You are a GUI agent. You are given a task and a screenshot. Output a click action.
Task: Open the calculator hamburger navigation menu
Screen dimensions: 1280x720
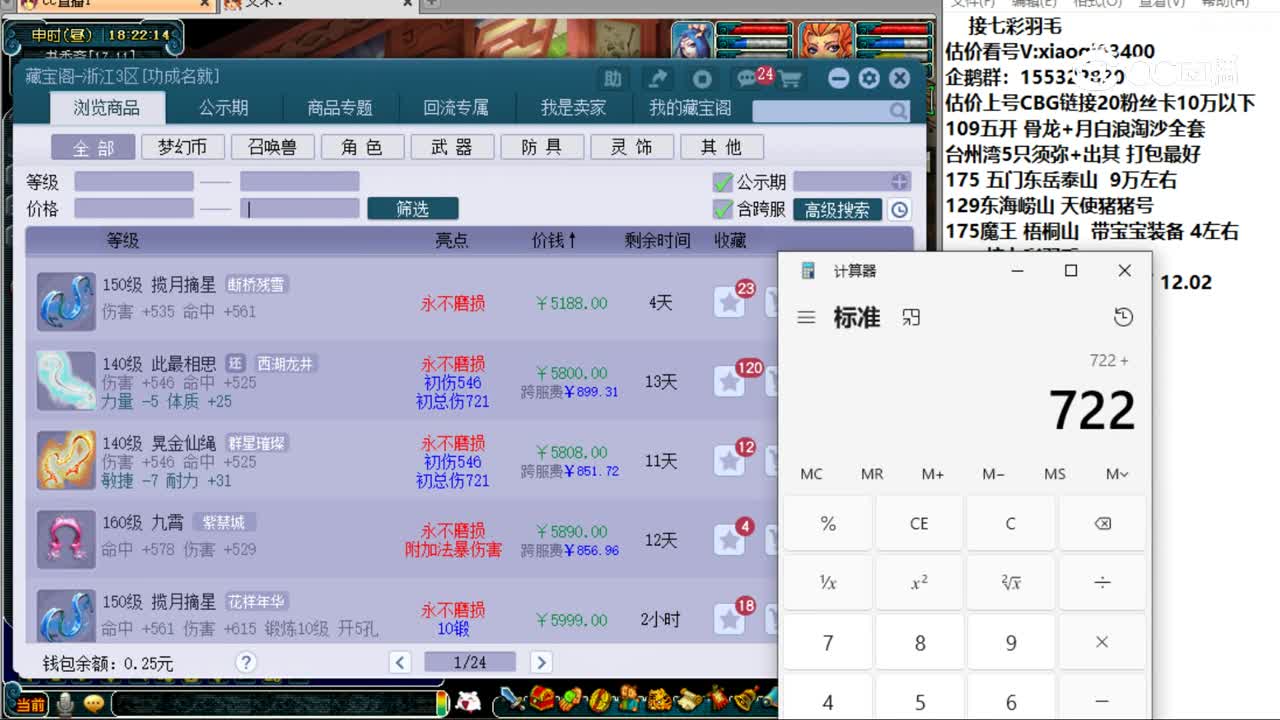[806, 316]
